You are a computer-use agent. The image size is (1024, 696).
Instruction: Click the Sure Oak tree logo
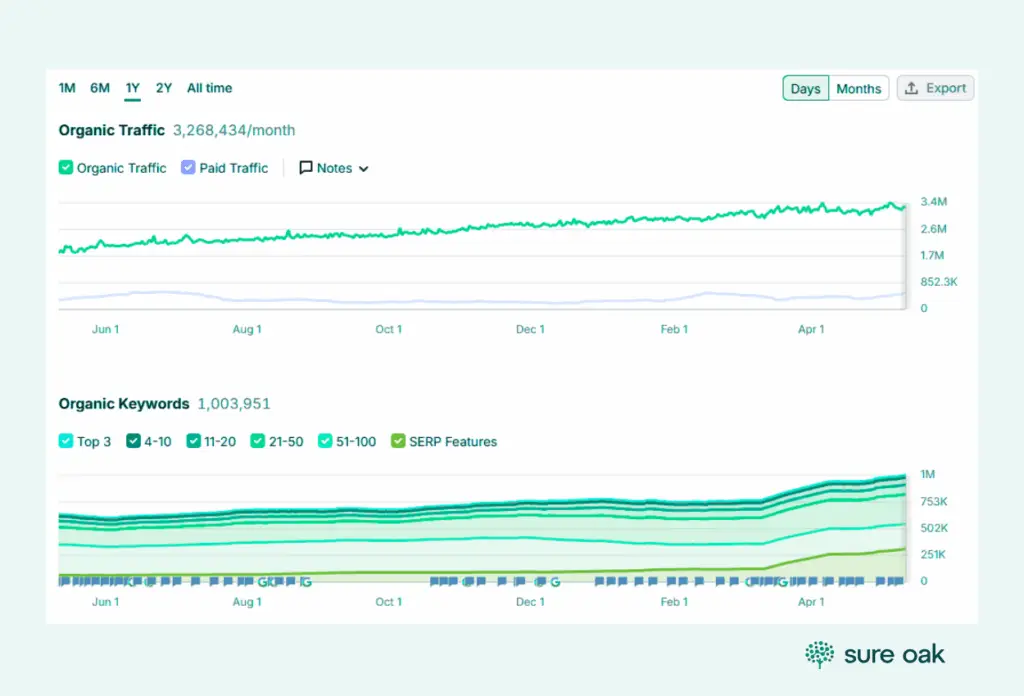coord(819,654)
